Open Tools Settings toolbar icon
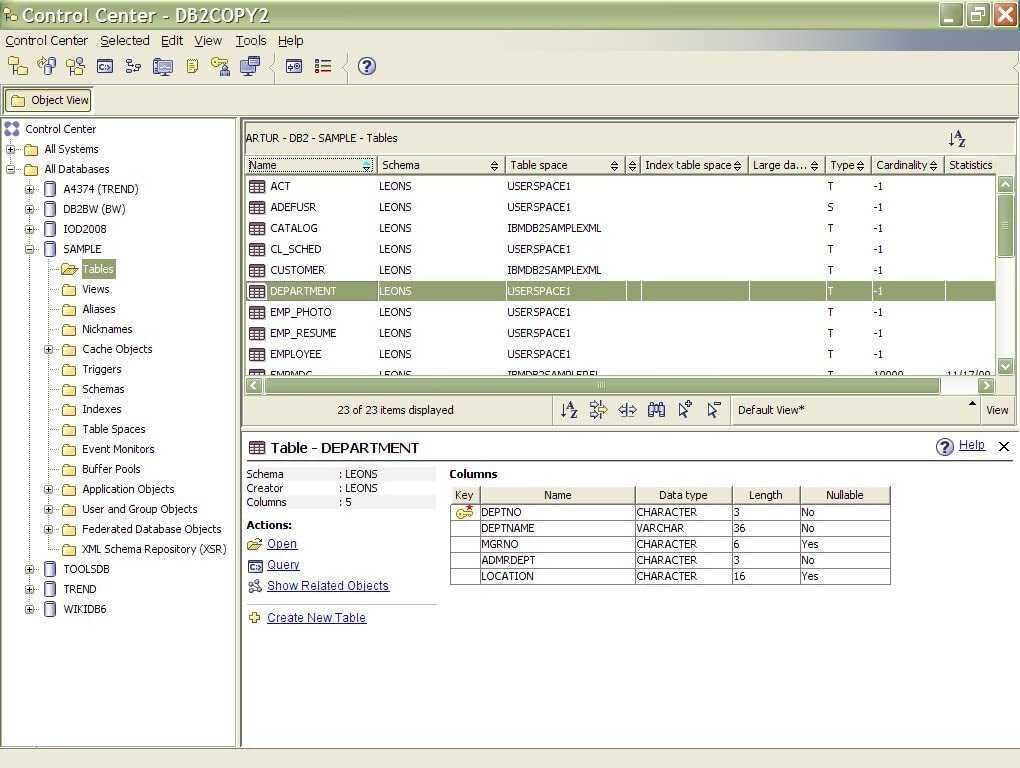 (x=294, y=66)
